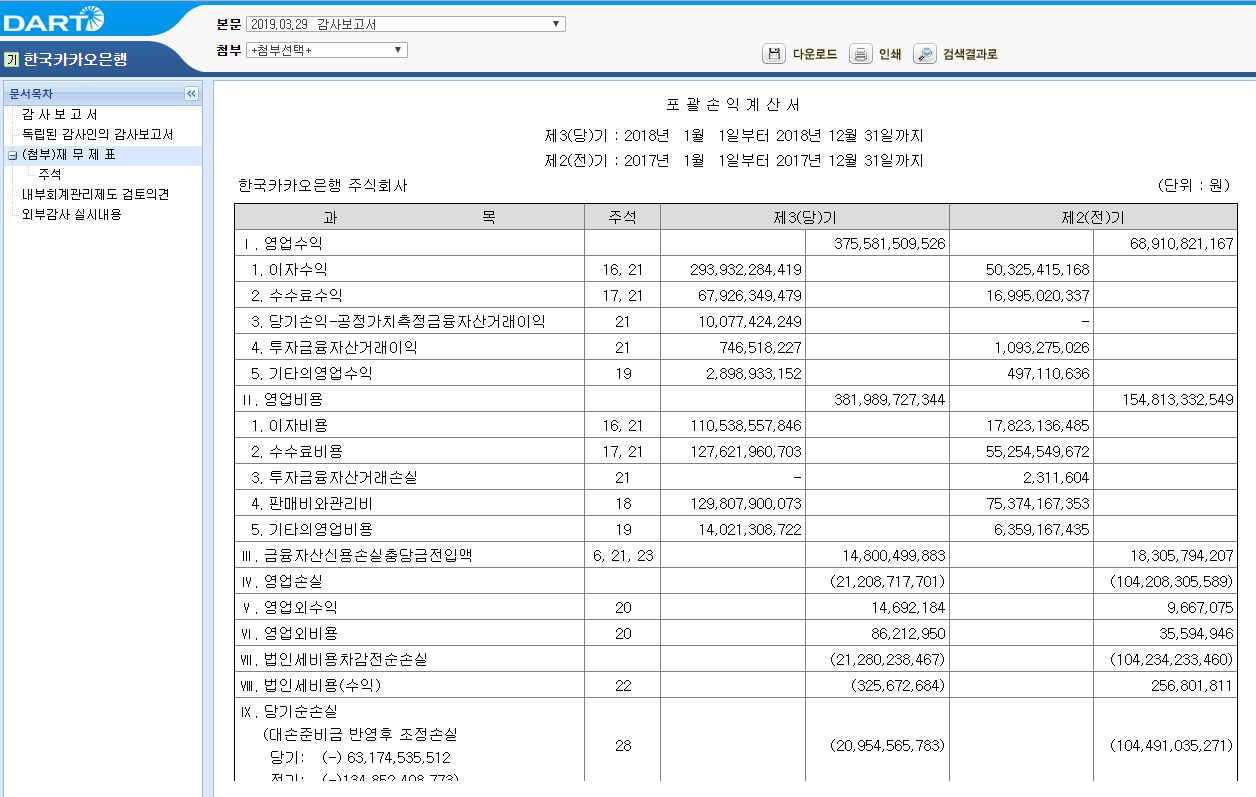Open the 주석 notes entry
This screenshot has width=1256, height=797.
coord(50,175)
